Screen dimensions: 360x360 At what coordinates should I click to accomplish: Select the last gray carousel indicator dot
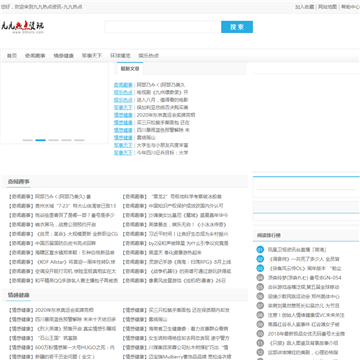click(x=79, y=140)
